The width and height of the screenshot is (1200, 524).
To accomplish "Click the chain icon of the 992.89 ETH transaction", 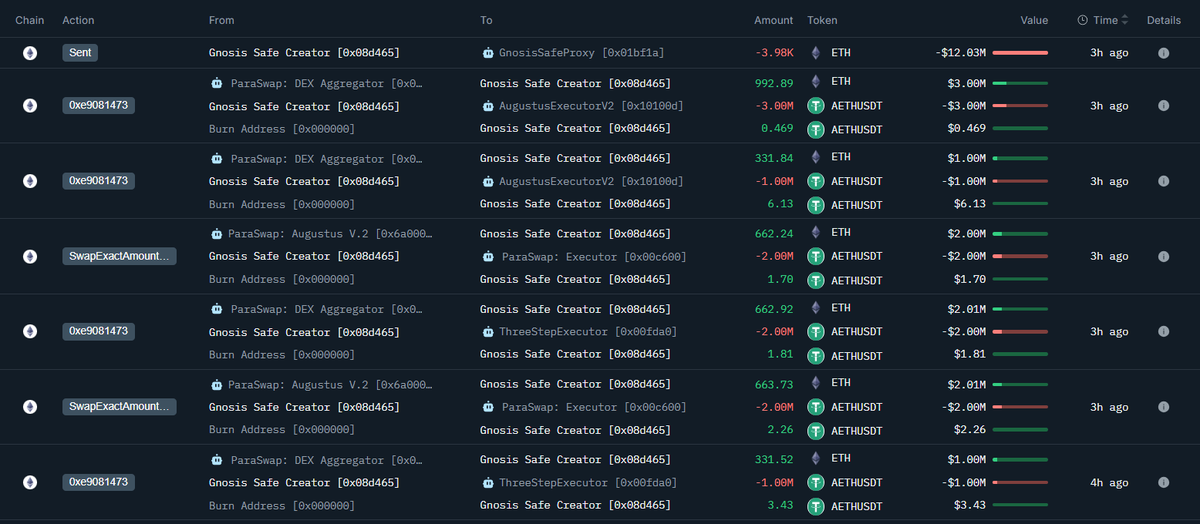I will 30,106.
